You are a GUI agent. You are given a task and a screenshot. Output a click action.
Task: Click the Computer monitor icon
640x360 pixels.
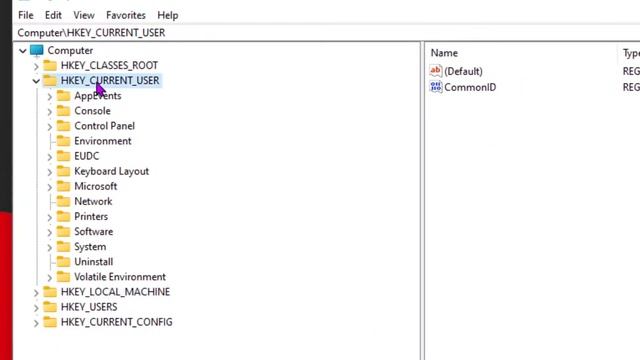[37, 50]
